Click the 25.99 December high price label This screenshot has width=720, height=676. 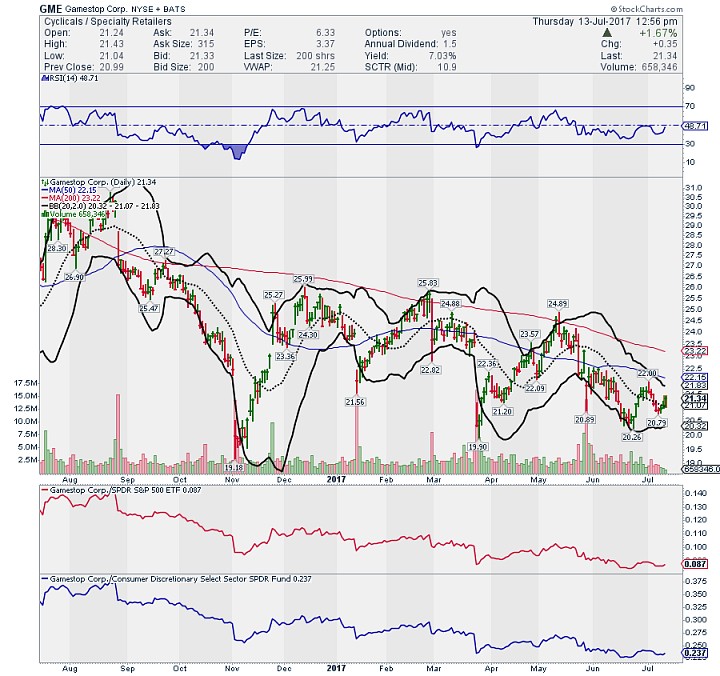303,279
